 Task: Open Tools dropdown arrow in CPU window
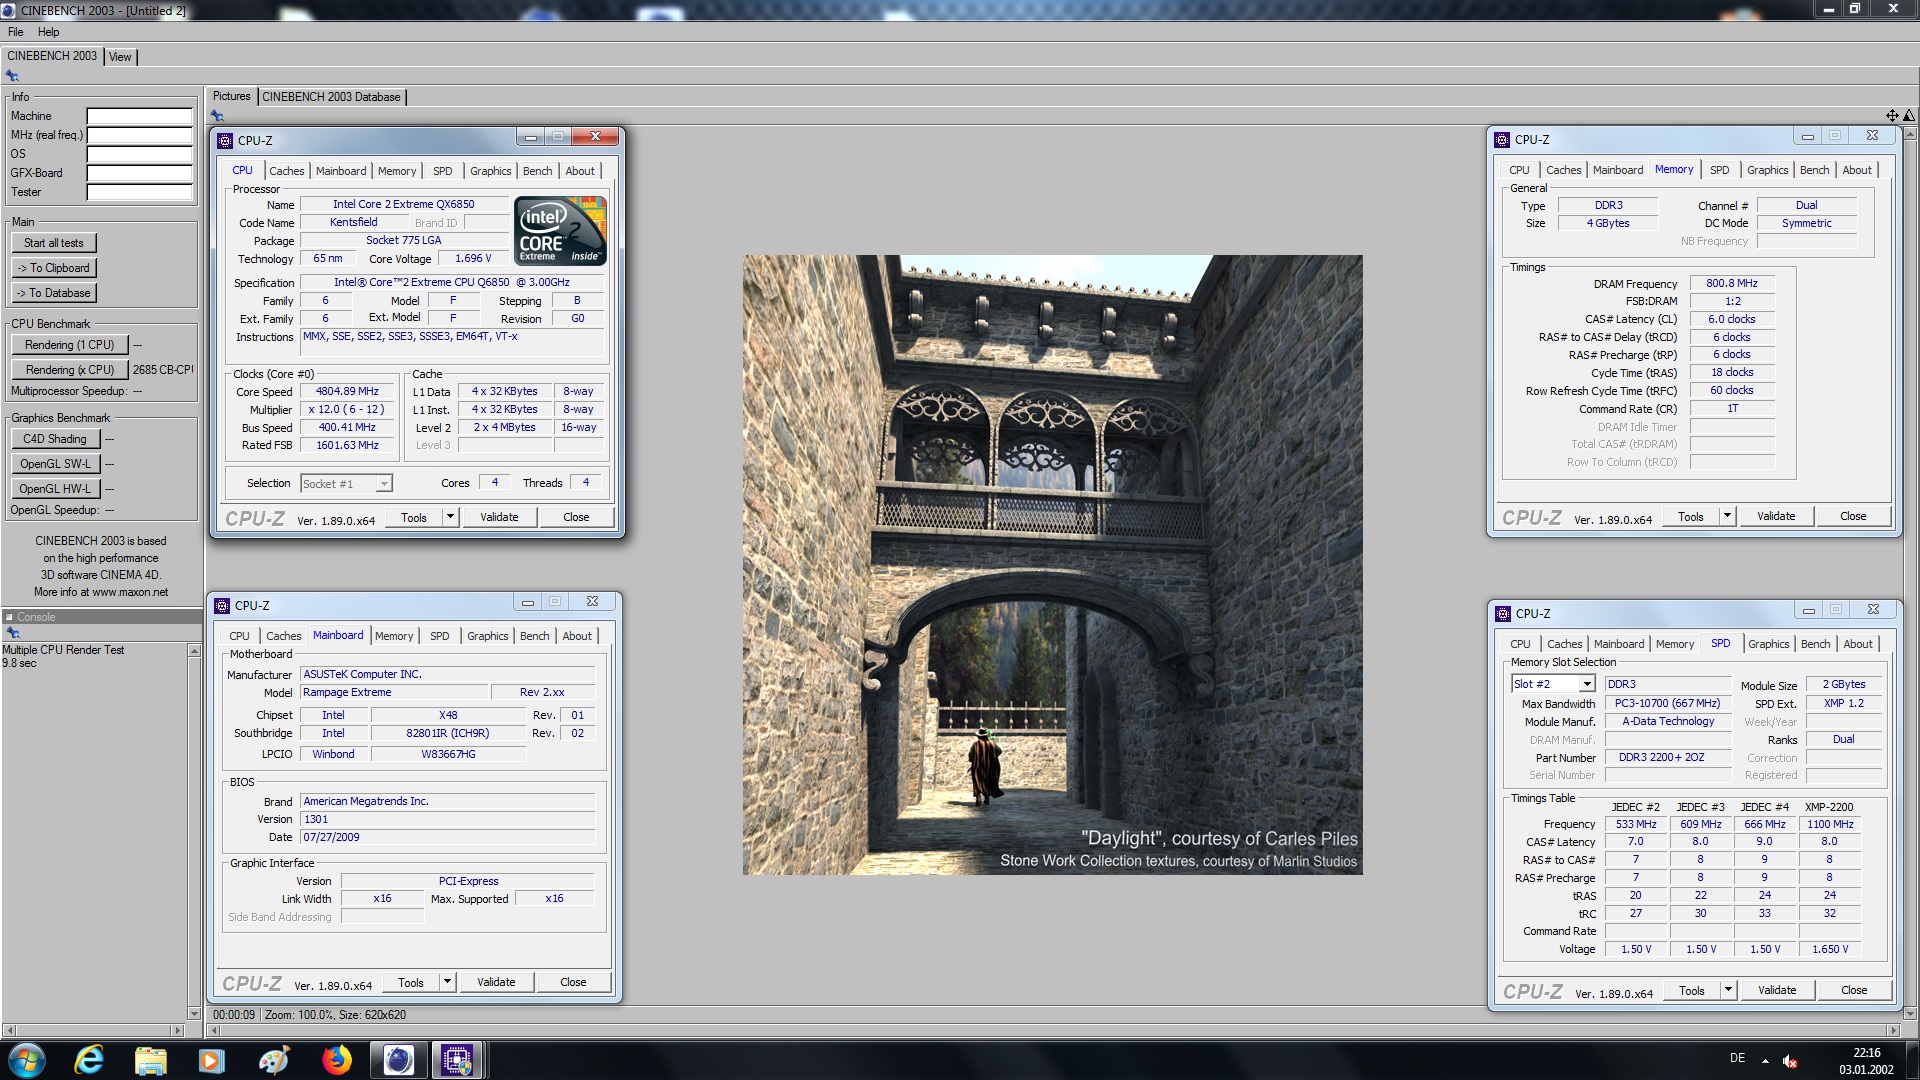[x=450, y=517]
